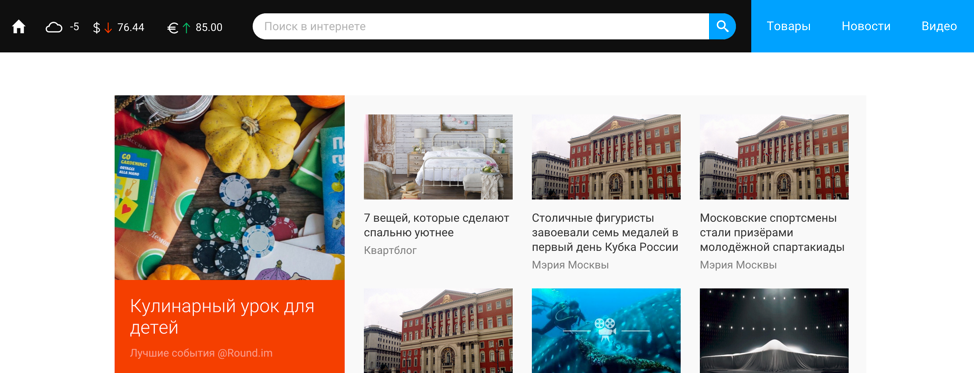The height and width of the screenshot is (373, 974).
Task: Focus the 'Поиск в интернете' search field
Action: [481, 27]
